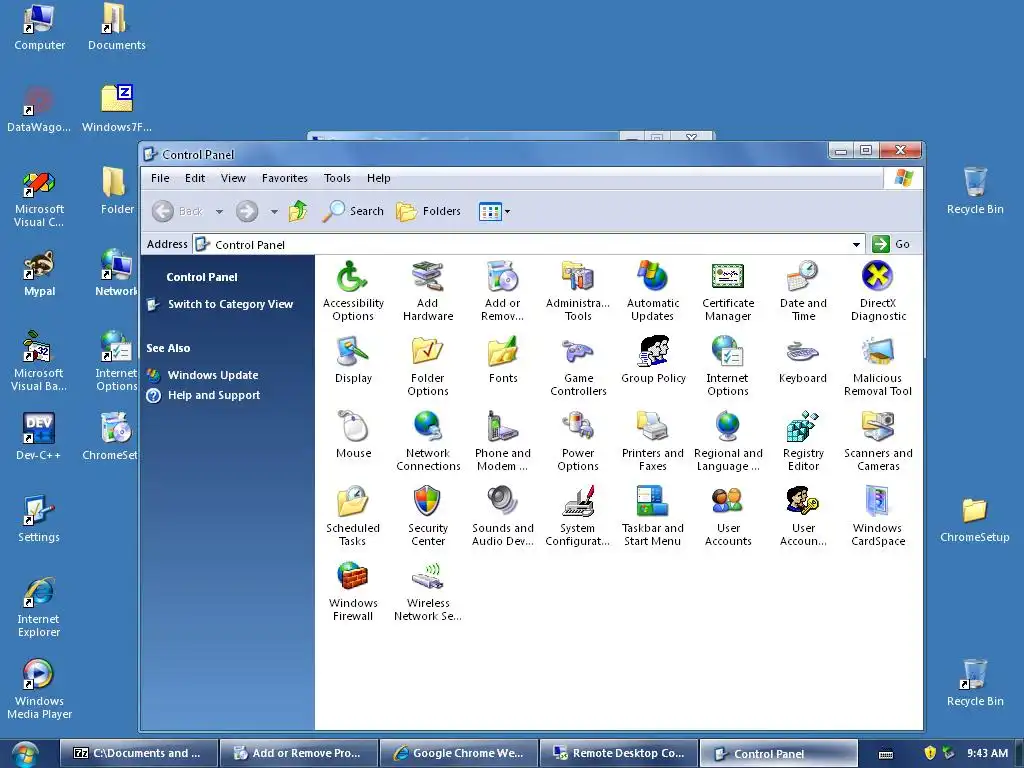Screen dimensions: 1024x768
Task: Open Sounds and Audio Devices icon
Action: click(x=503, y=516)
